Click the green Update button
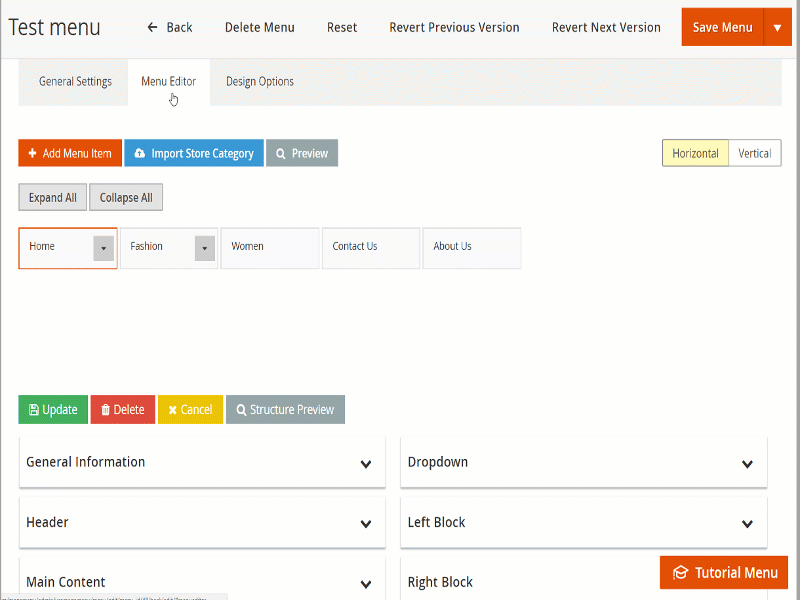Viewport: 800px width, 600px height. [53, 410]
